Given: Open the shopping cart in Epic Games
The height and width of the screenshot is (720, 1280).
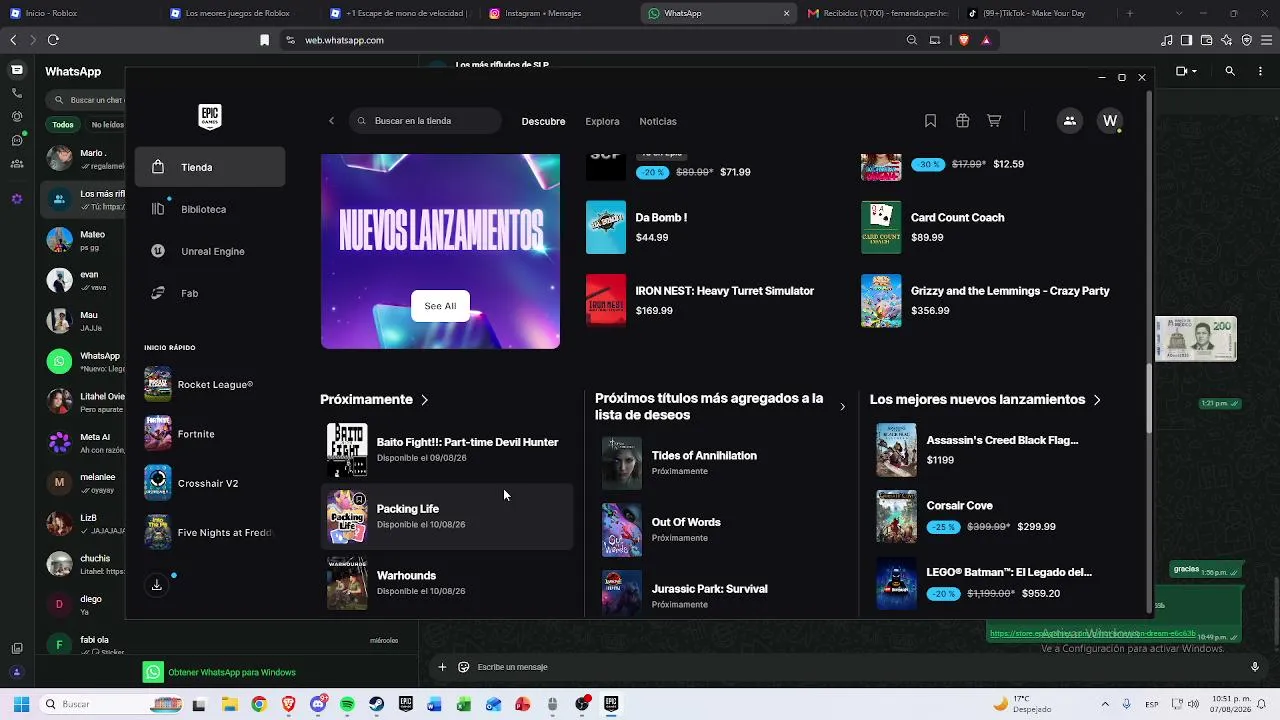Looking at the screenshot, I should pyautogui.click(x=994, y=121).
